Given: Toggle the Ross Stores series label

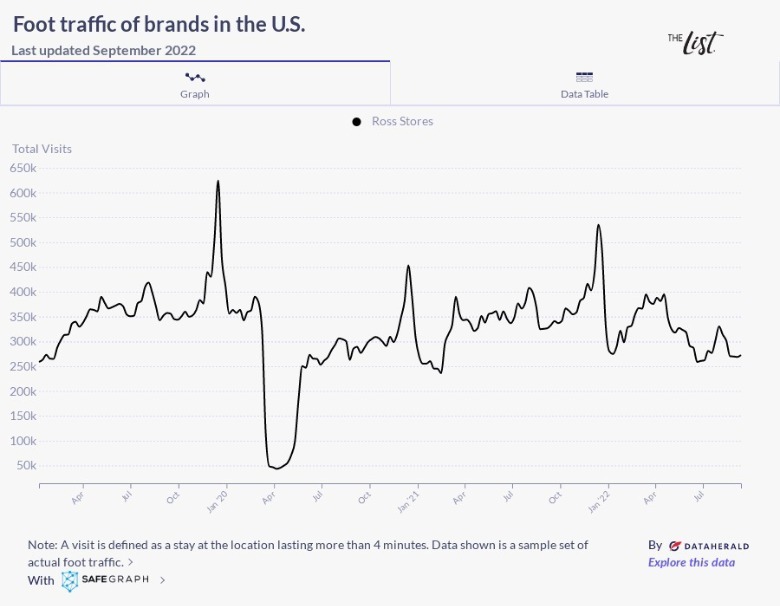Looking at the screenshot, I should click(402, 122).
